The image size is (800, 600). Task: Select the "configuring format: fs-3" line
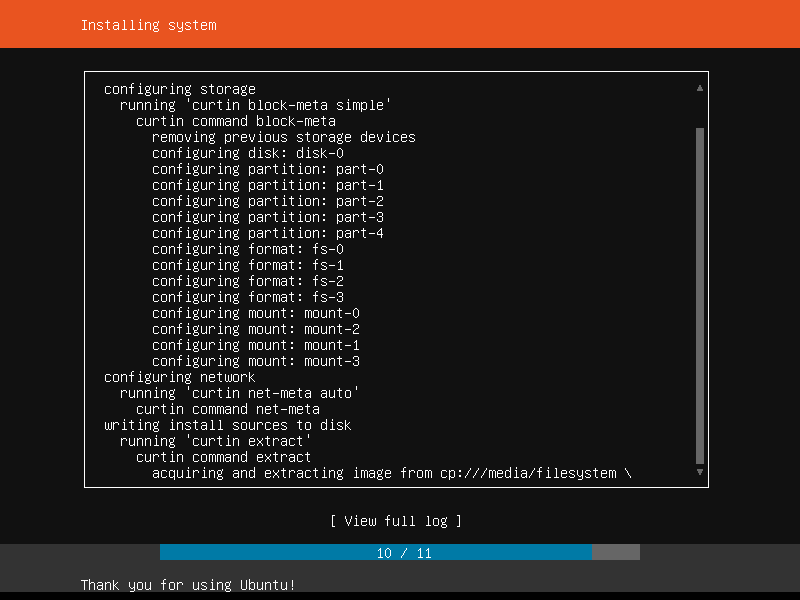coord(248,297)
